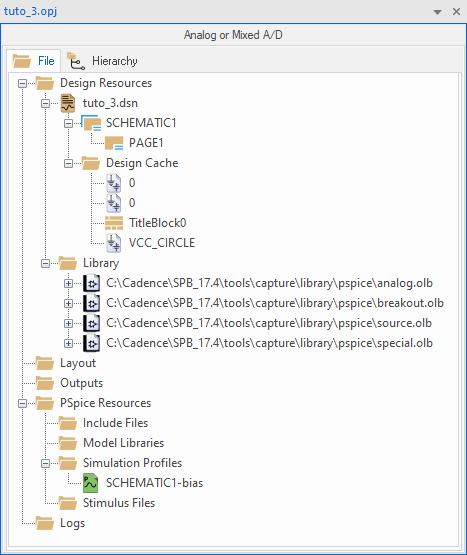This screenshot has height=555, width=467.
Task: Expand the special.olb library node
Action: point(68,343)
